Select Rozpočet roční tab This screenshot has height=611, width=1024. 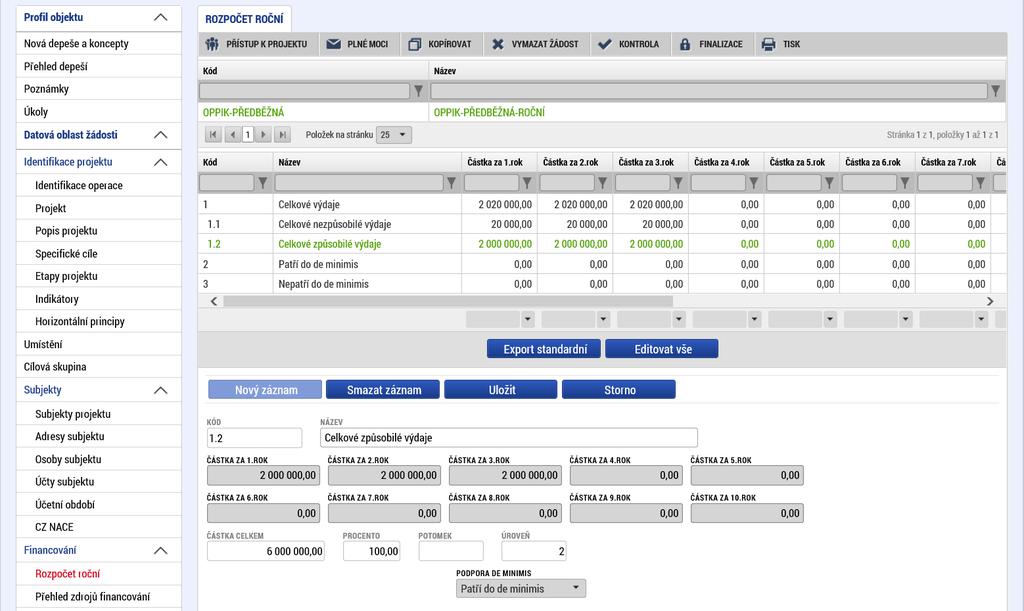[244, 19]
